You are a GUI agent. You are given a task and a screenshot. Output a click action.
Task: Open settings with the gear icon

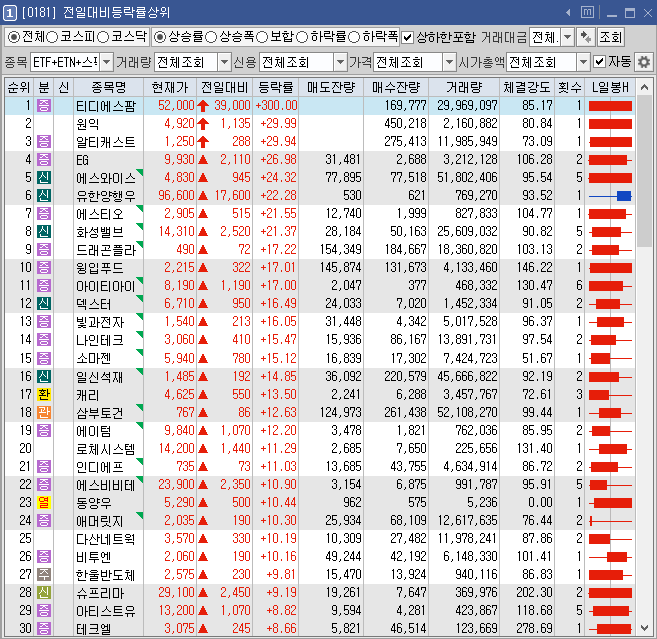[x=644, y=62]
